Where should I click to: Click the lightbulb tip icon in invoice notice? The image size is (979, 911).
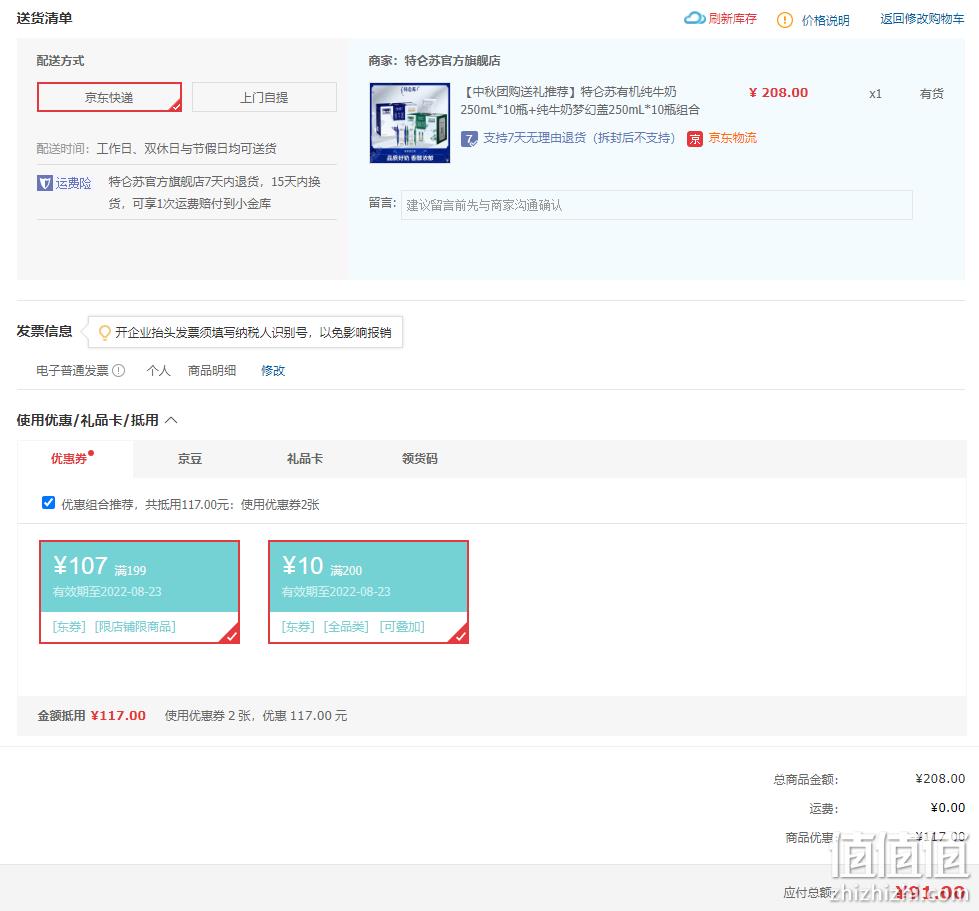coord(105,332)
